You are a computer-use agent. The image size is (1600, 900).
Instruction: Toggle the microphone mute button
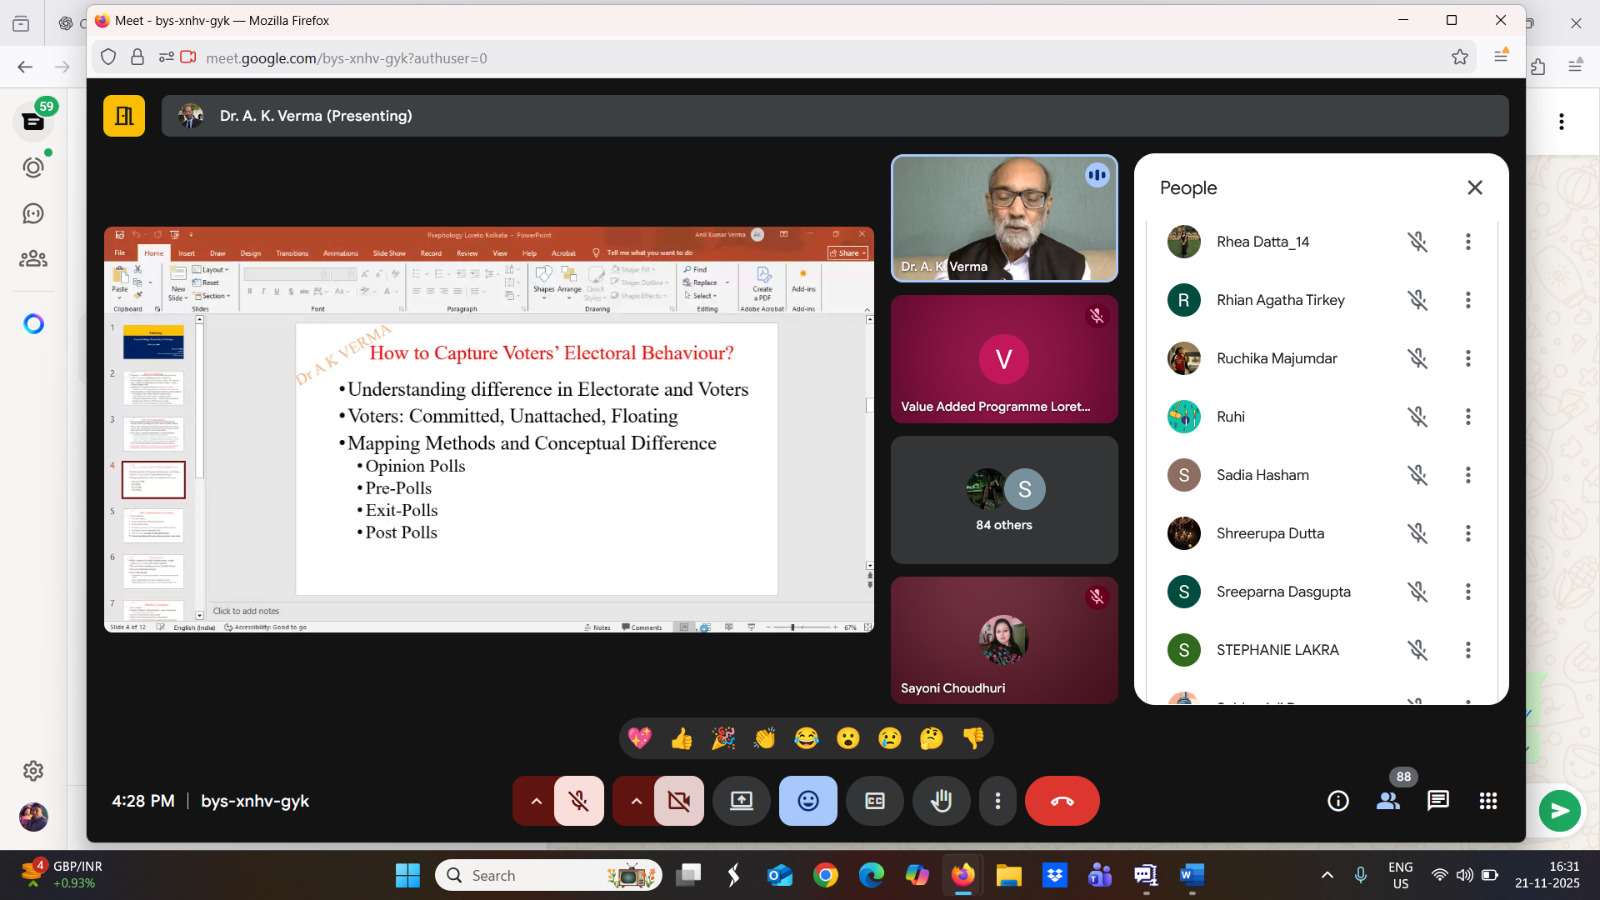pos(579,801)
